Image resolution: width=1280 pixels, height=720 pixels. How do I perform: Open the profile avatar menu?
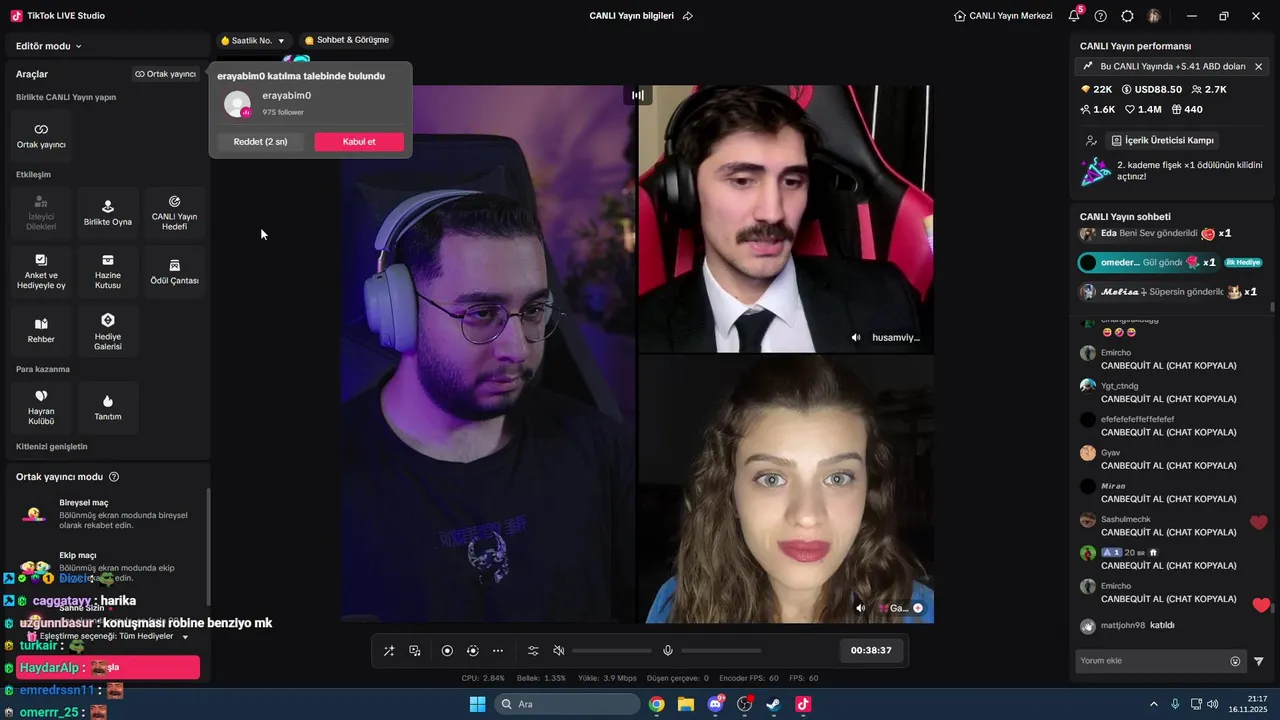tap(1154, 16)
